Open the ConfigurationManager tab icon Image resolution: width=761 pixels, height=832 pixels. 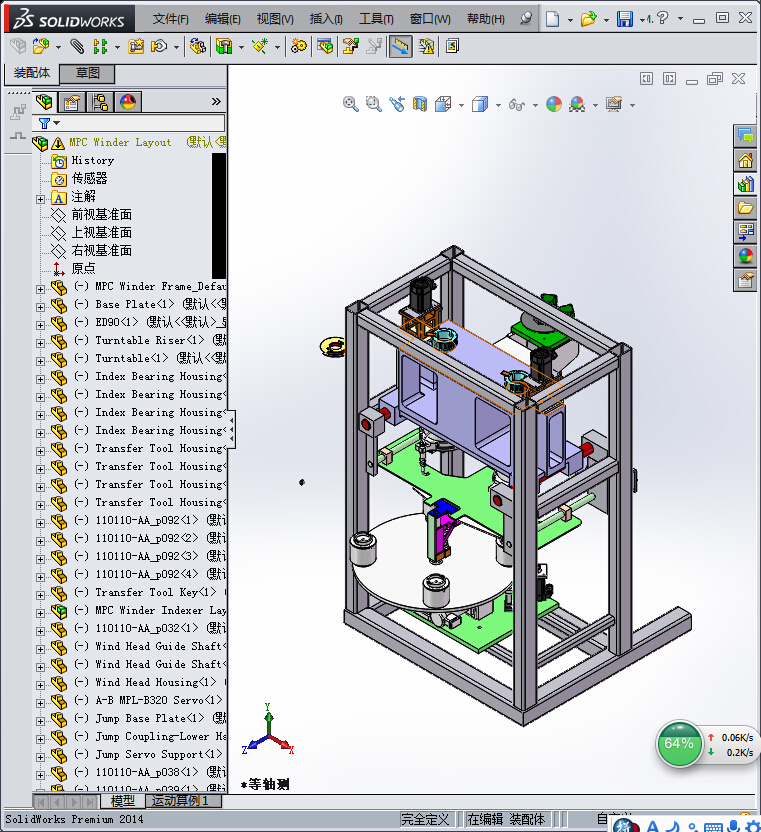(x=100, y=101)
